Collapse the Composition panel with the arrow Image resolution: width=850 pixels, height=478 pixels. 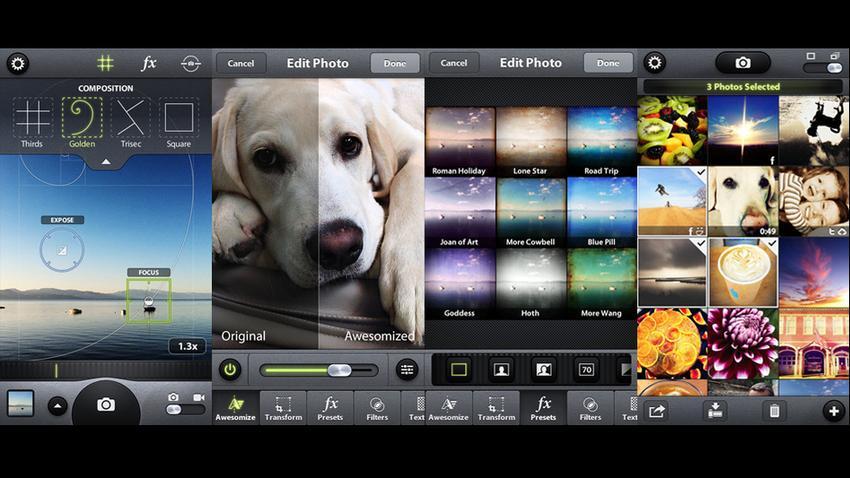[105, 161]
